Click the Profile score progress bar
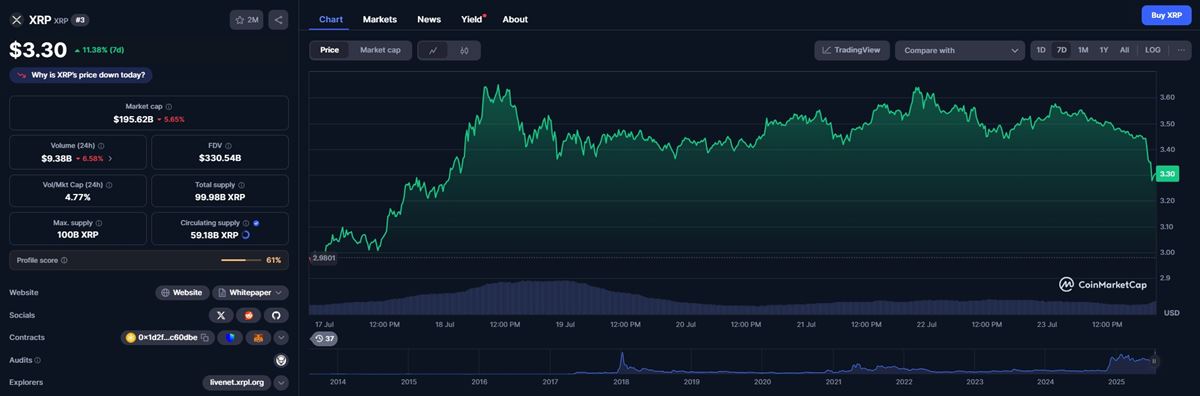Screen dimensions: 1200x396 240,260
